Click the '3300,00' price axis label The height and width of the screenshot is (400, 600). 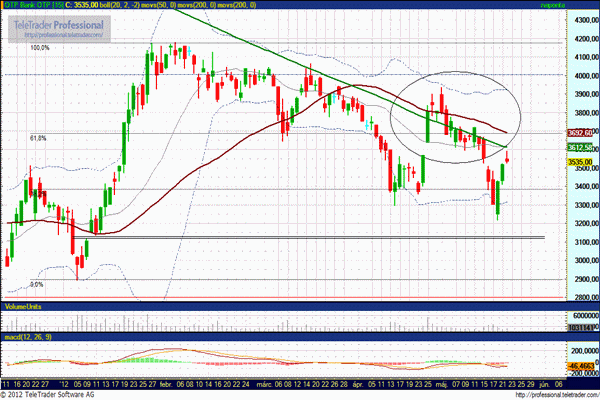tap(586, 205)
